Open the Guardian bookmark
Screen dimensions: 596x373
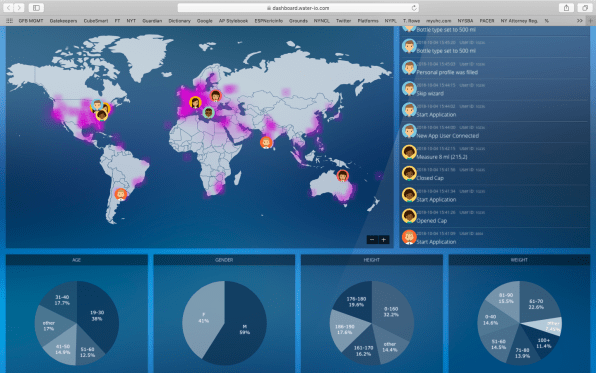tap(152, 21)
